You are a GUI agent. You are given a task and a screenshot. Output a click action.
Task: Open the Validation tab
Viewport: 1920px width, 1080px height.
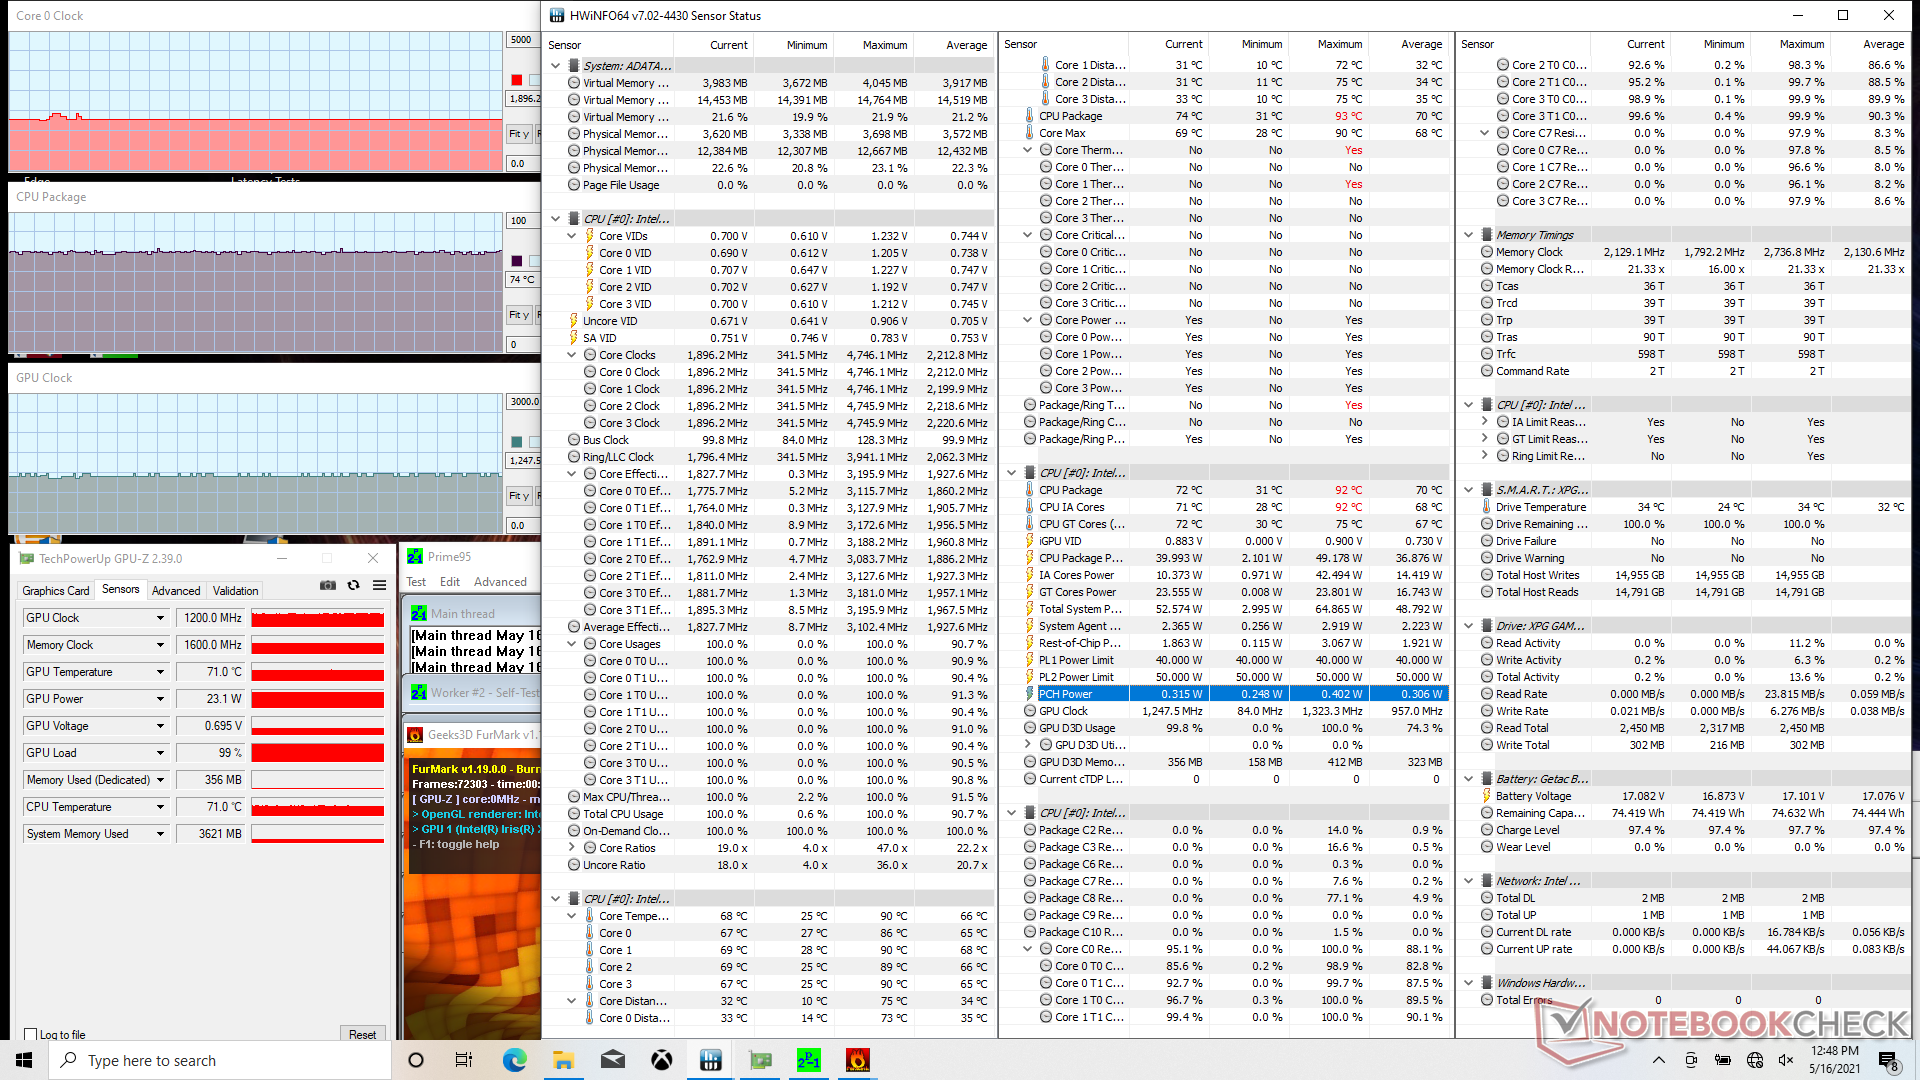click(x=236, y=591)
